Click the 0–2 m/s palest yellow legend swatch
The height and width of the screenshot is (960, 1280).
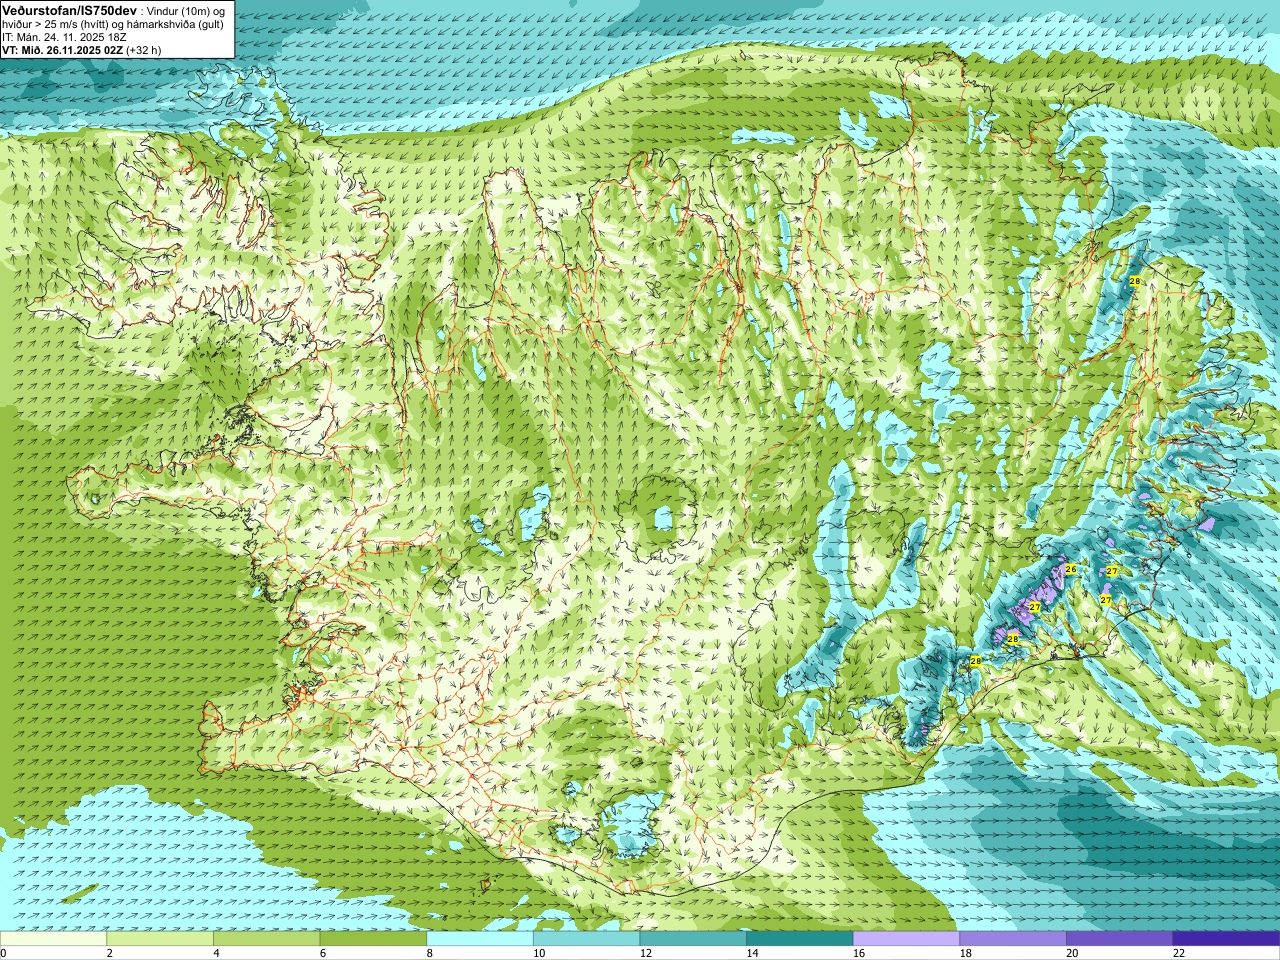click(x=53, y=939)
